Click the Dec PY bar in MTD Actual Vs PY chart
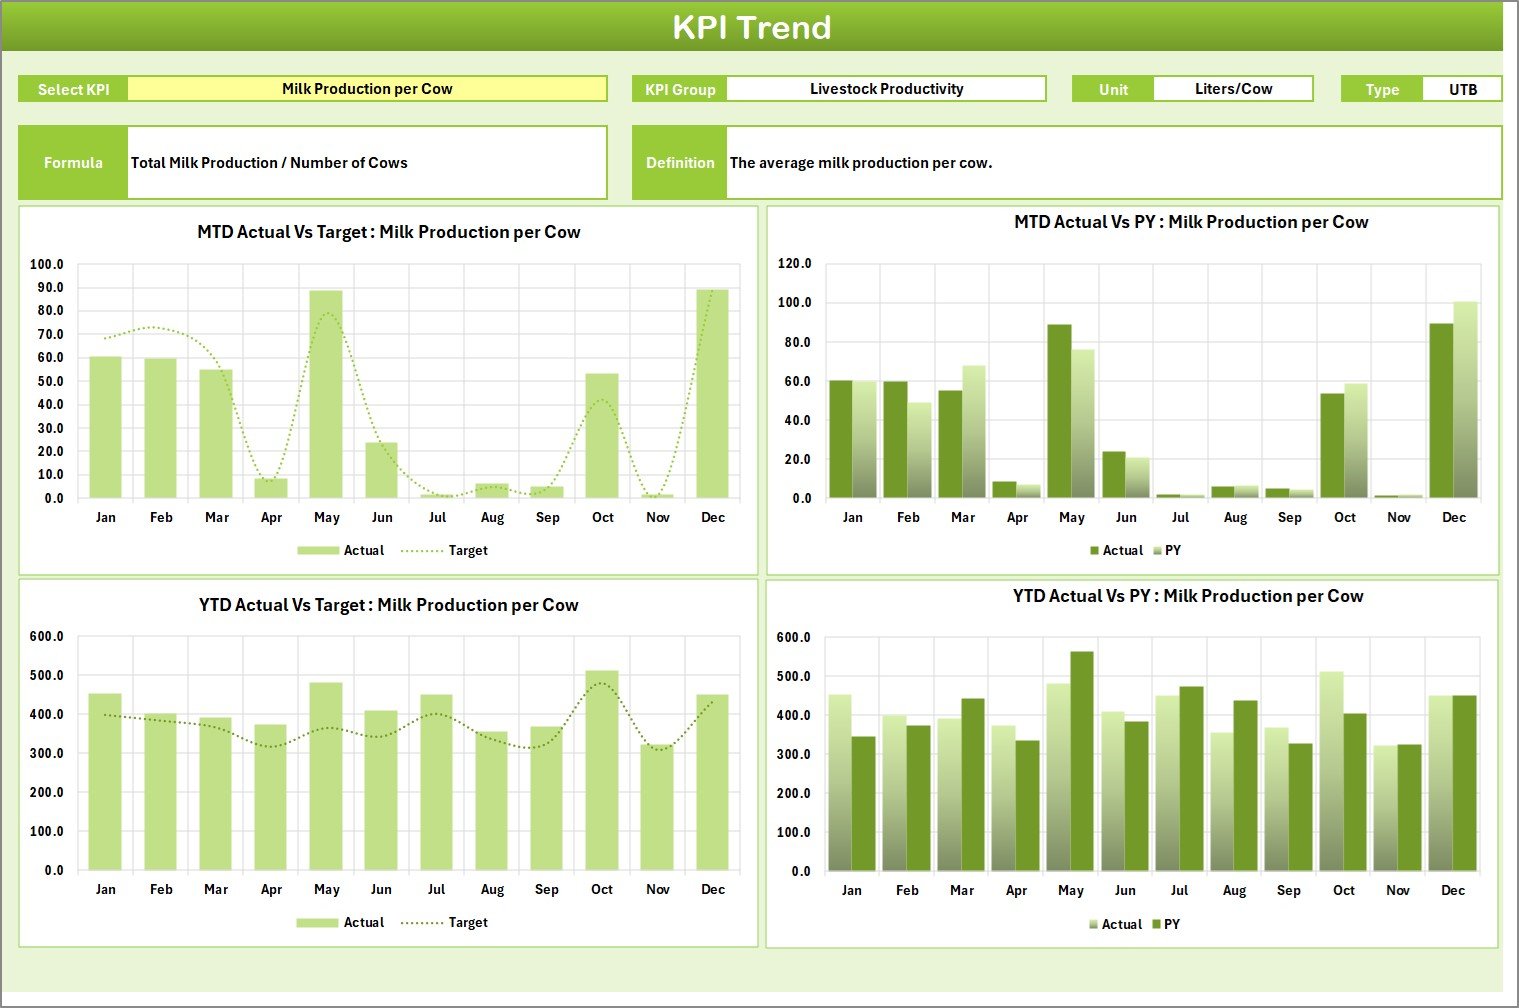The image size is (1519, 1008). [1465, 400]
